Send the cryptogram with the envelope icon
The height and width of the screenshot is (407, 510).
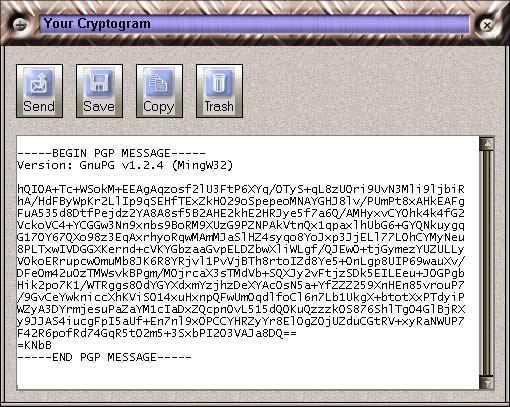point(39,91)
